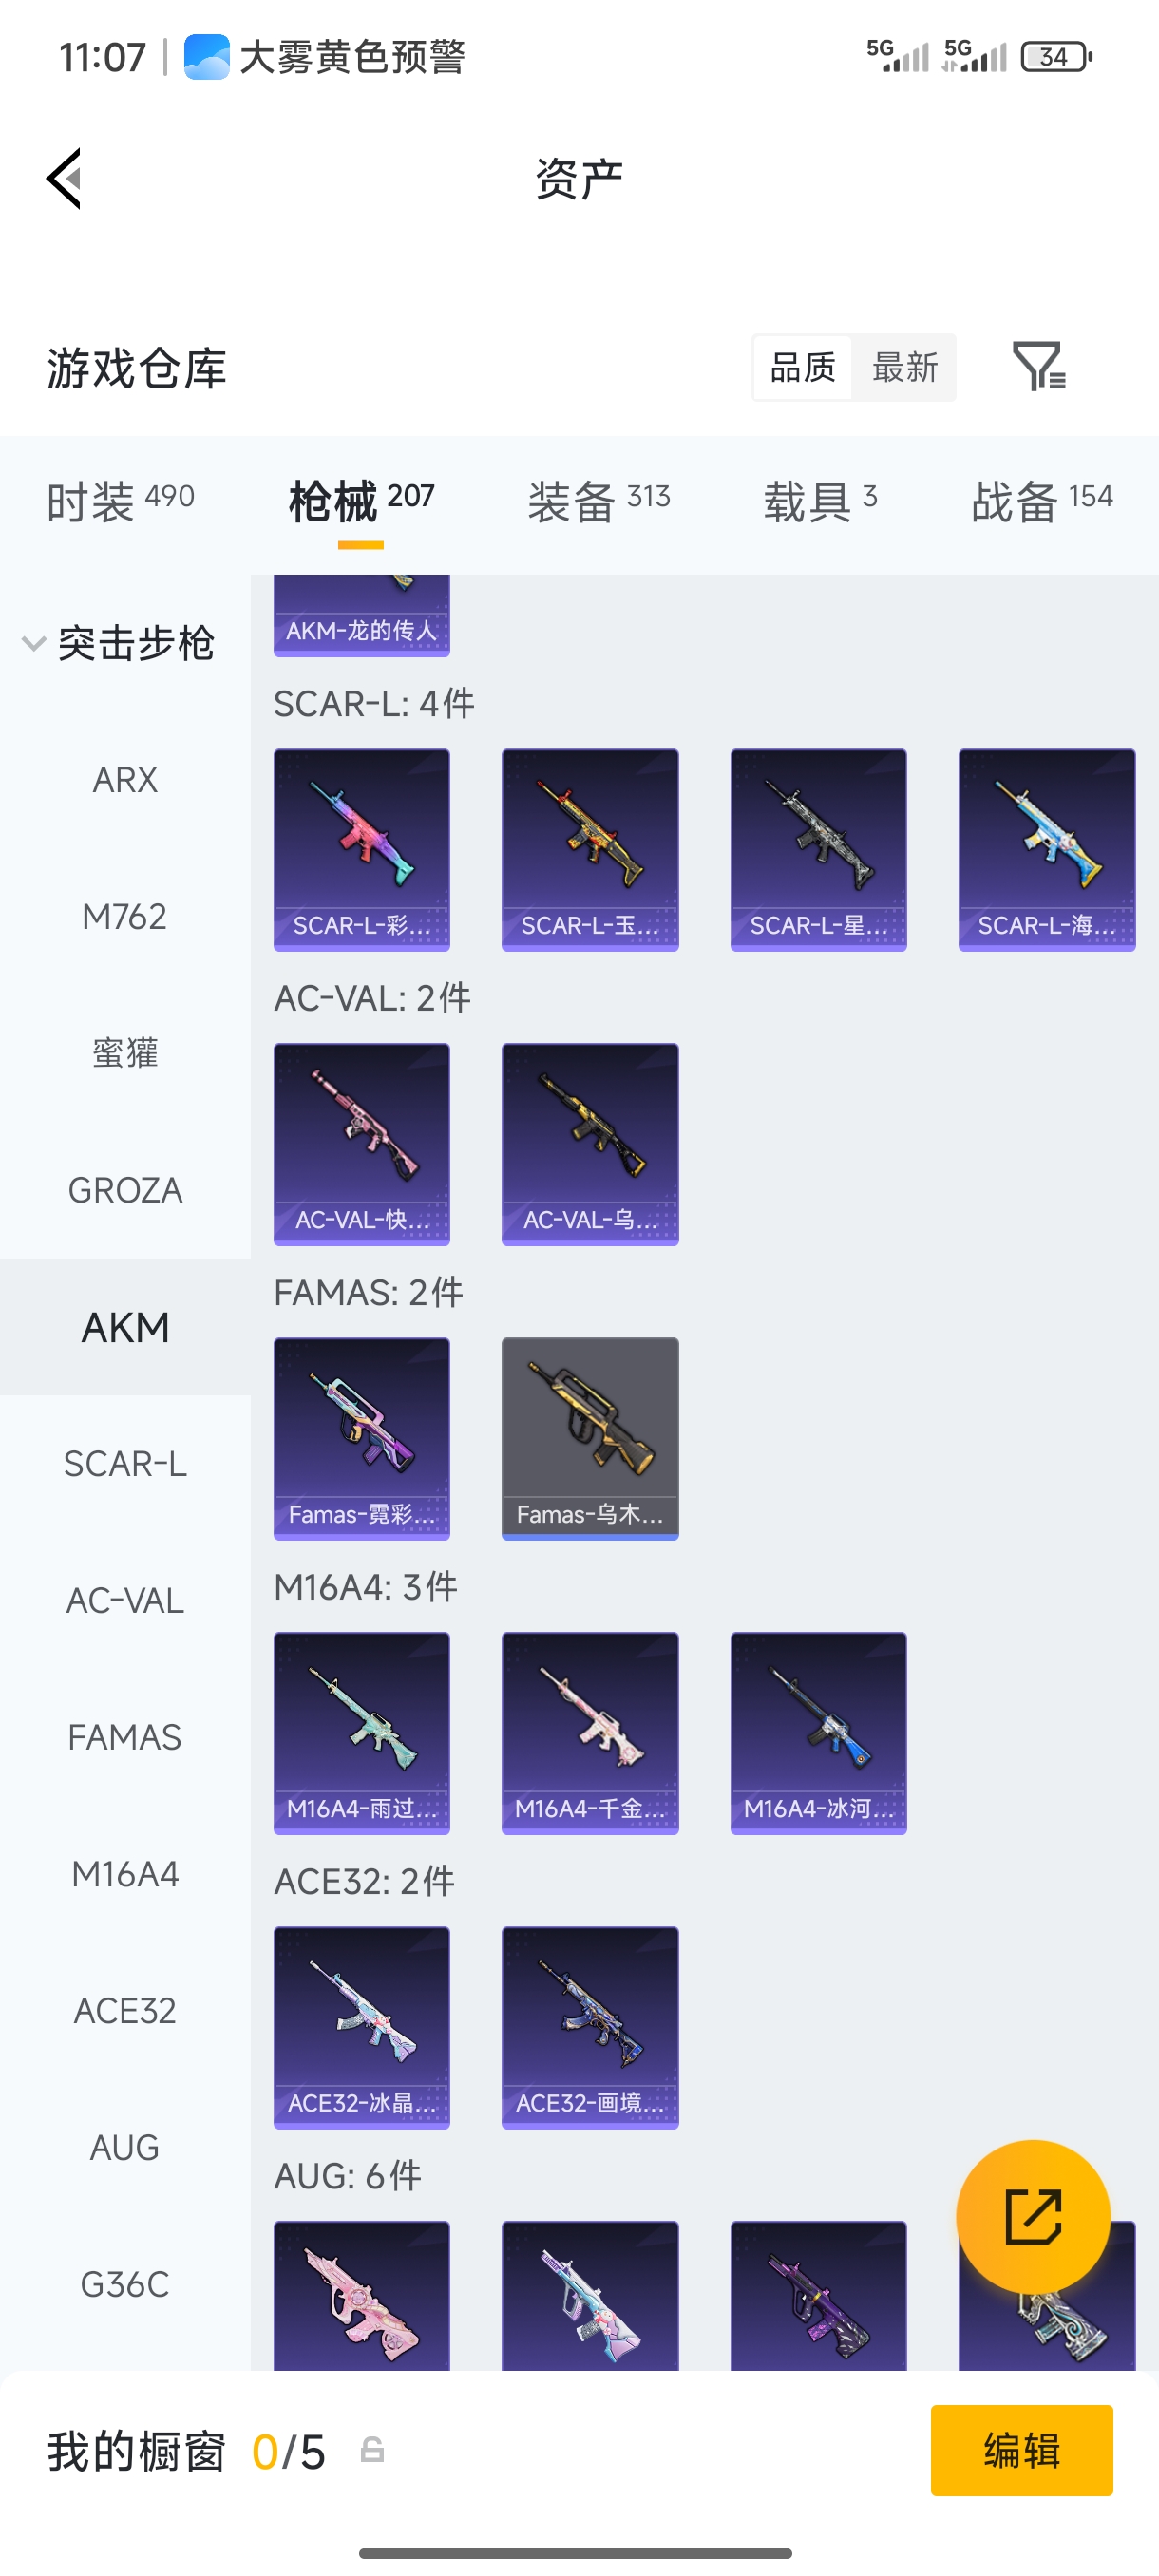Jump to M762 in sidebar list
Viewport: 1159px width, 2576px height.
coord(125,916)
